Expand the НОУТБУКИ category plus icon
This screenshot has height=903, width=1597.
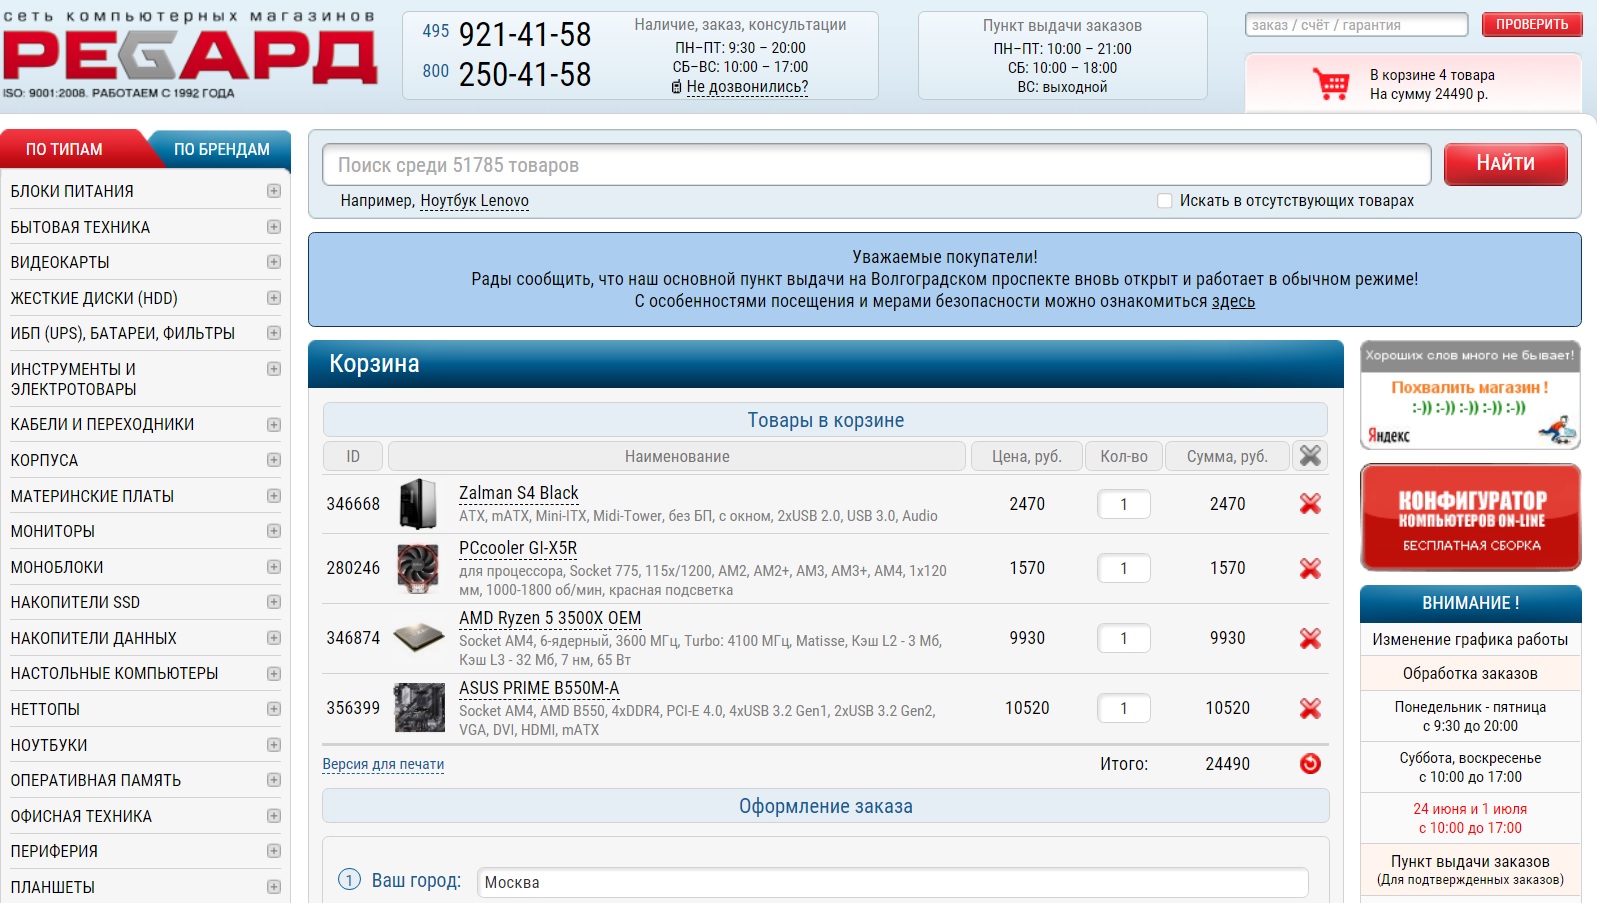click(274, 745)
